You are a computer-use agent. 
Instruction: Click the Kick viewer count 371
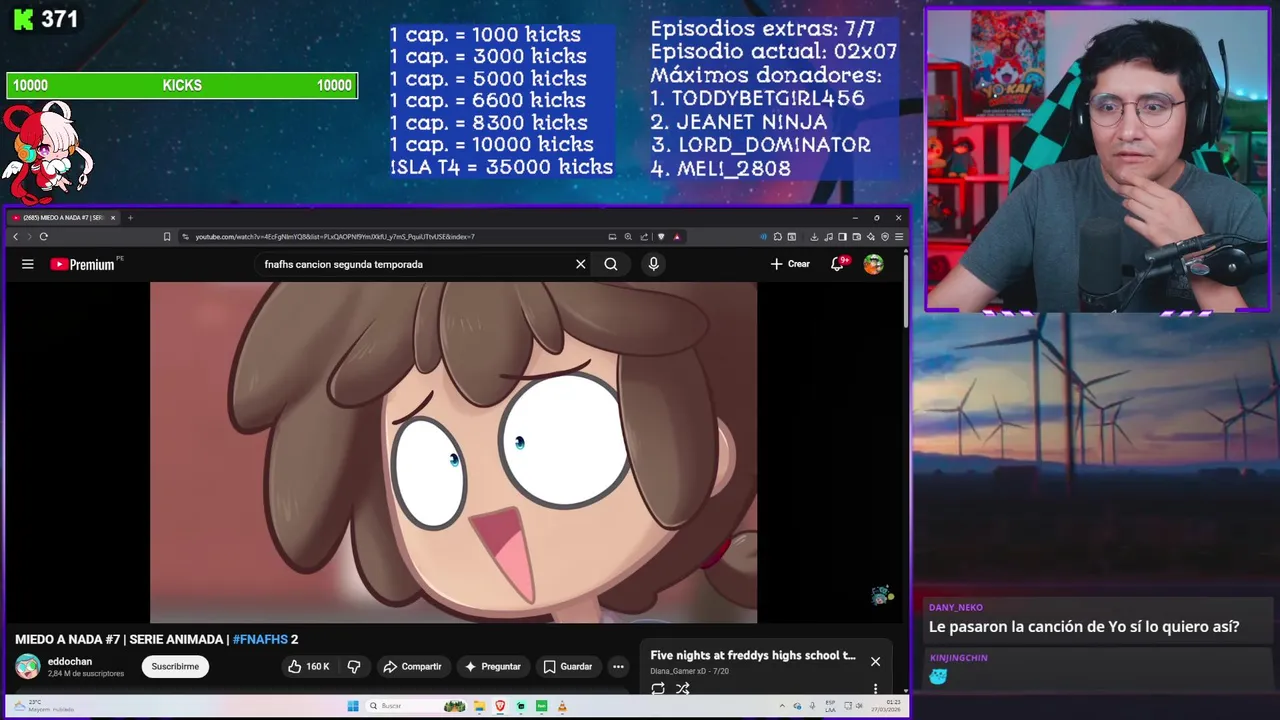click(60, 19)
